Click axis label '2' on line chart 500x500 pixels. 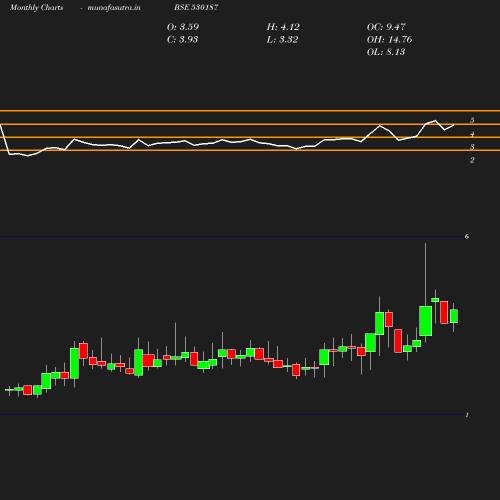coord(472,160)
